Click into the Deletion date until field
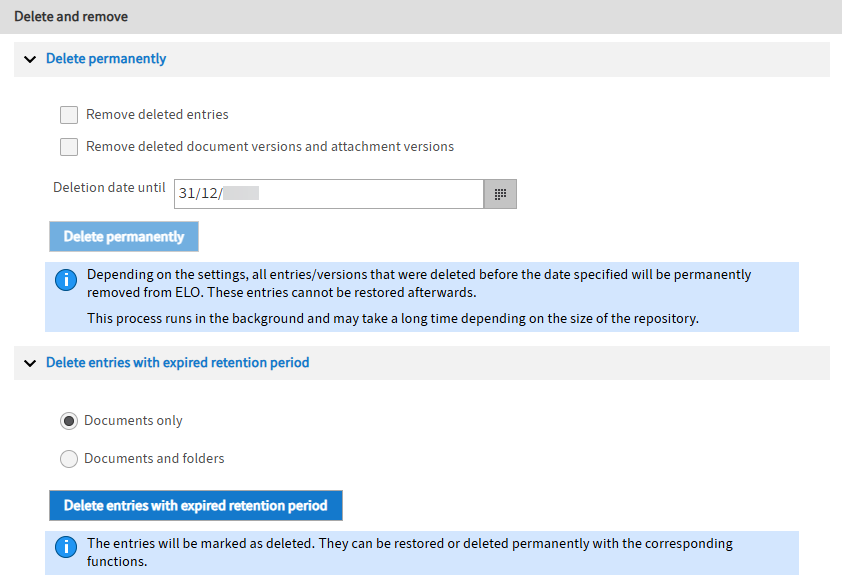This screenshot has height=587, width=842. [328, 194]
